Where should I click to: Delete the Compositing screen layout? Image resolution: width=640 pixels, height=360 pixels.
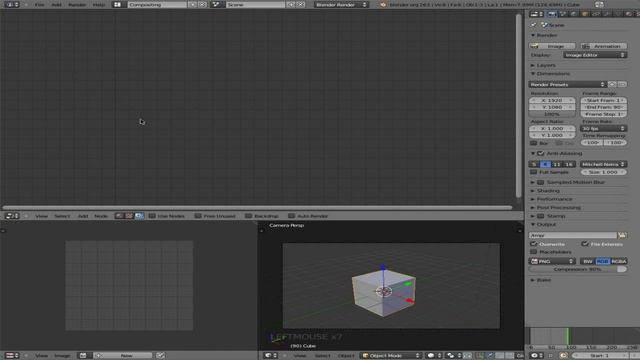coord(202,4)
